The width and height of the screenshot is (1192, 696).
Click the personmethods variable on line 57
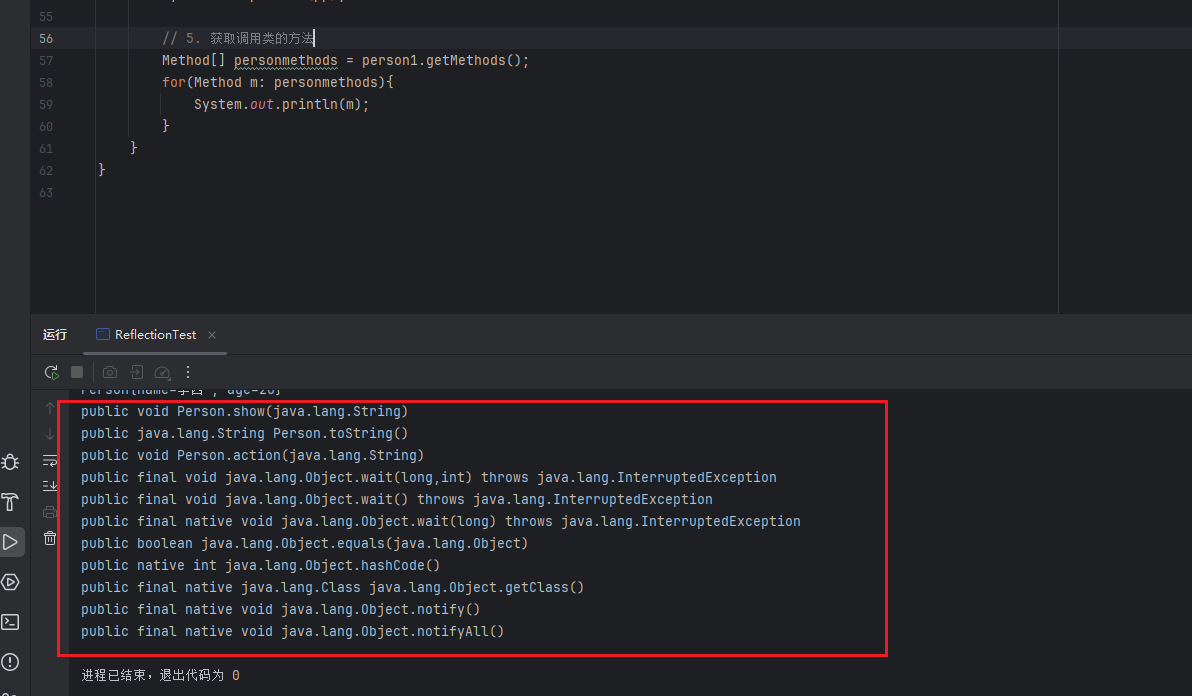pos(285,60)
